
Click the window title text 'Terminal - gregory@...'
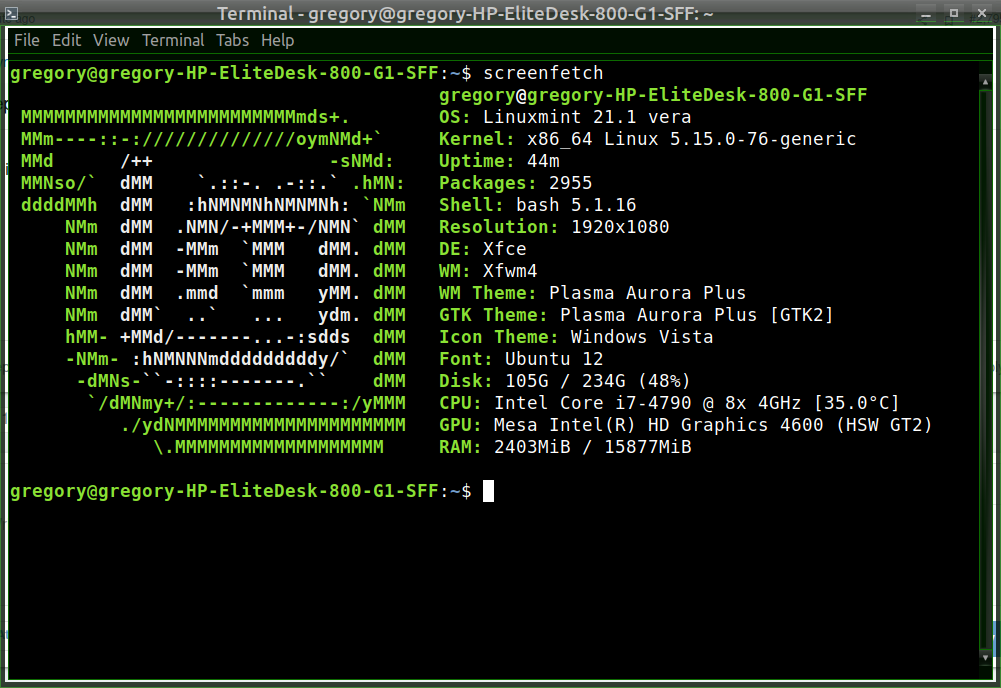pyautogui.click(x=465, y=13)
